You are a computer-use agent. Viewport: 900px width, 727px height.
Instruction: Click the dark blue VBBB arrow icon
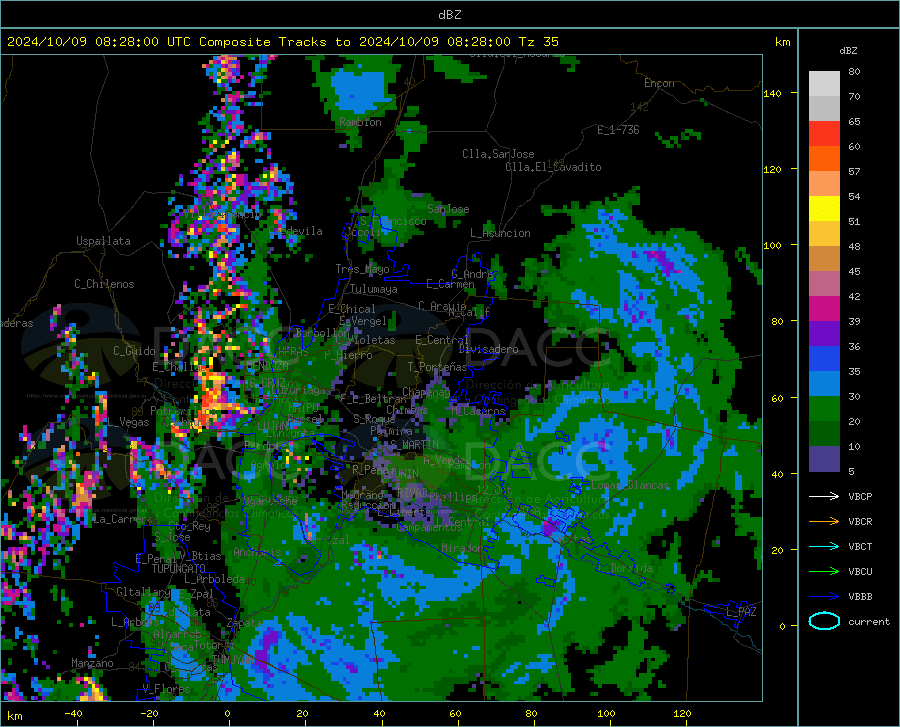click(824, 597)
